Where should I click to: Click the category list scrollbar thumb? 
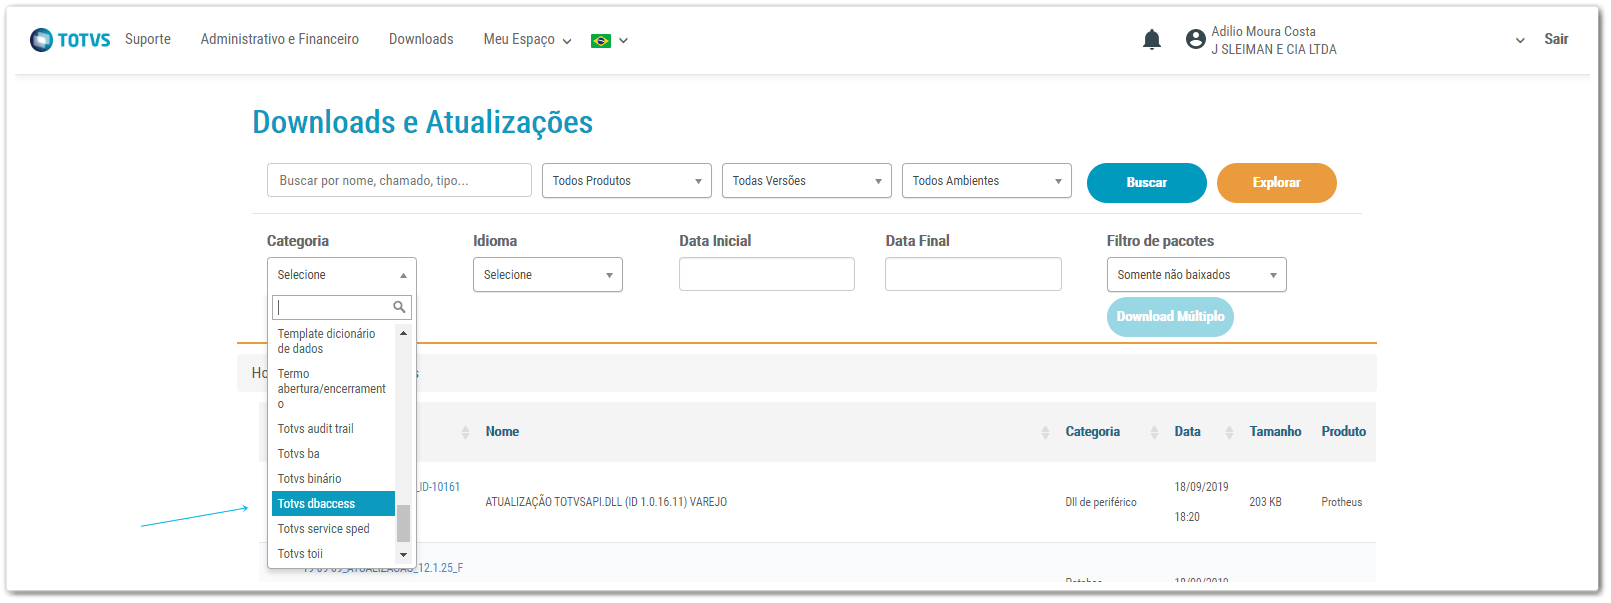pos(403,523)
